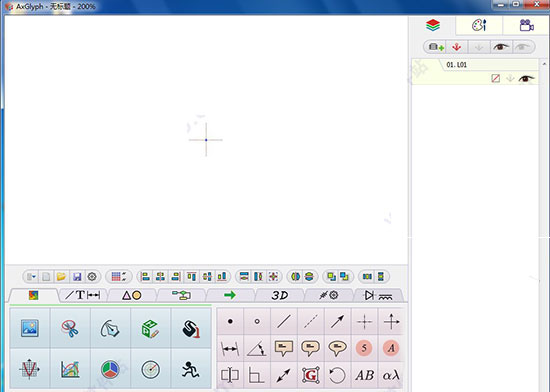Screen dimensions: 550x392
Task: Insert Greek alpha-lambda symbol text
Action: click(391, 375)
